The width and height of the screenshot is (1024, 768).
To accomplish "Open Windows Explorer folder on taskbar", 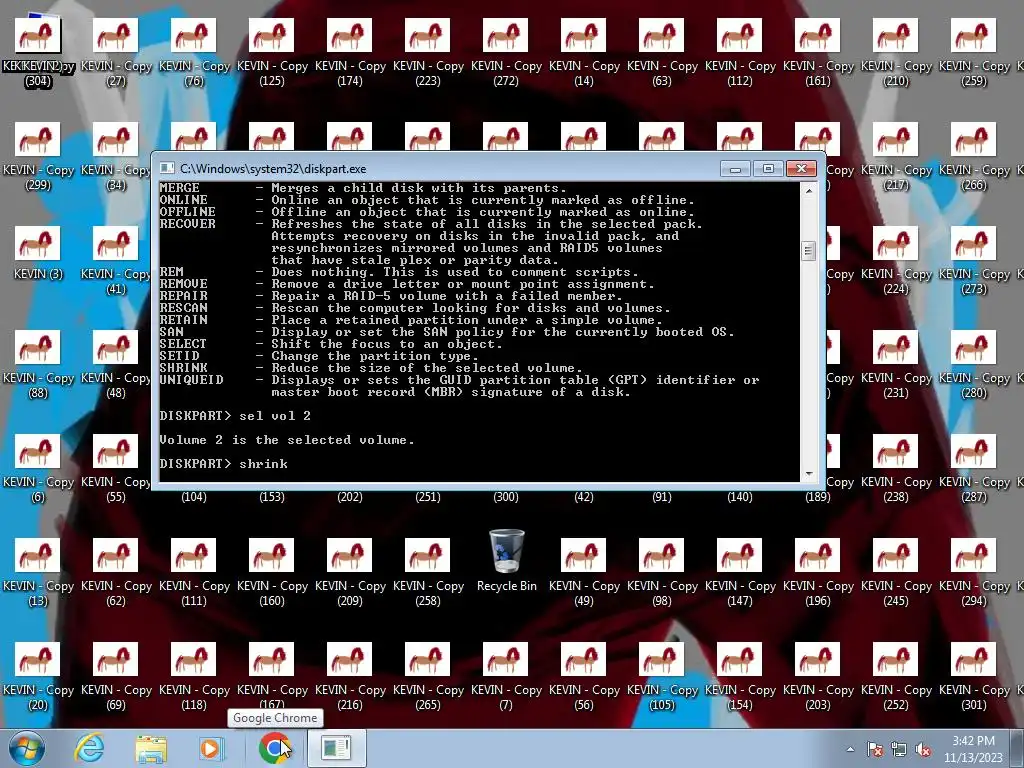I will click(151, 748).
